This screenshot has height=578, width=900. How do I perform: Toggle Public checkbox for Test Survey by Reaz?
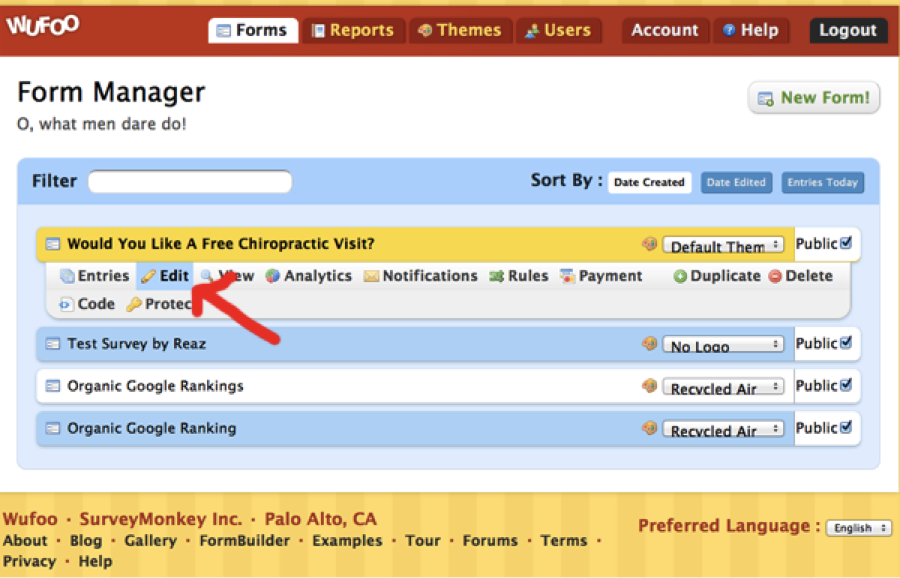(847, 343)
